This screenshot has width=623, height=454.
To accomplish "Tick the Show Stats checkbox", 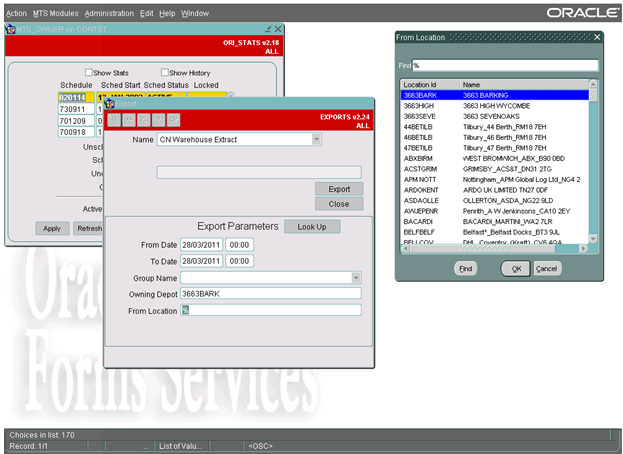I will 89,72.
